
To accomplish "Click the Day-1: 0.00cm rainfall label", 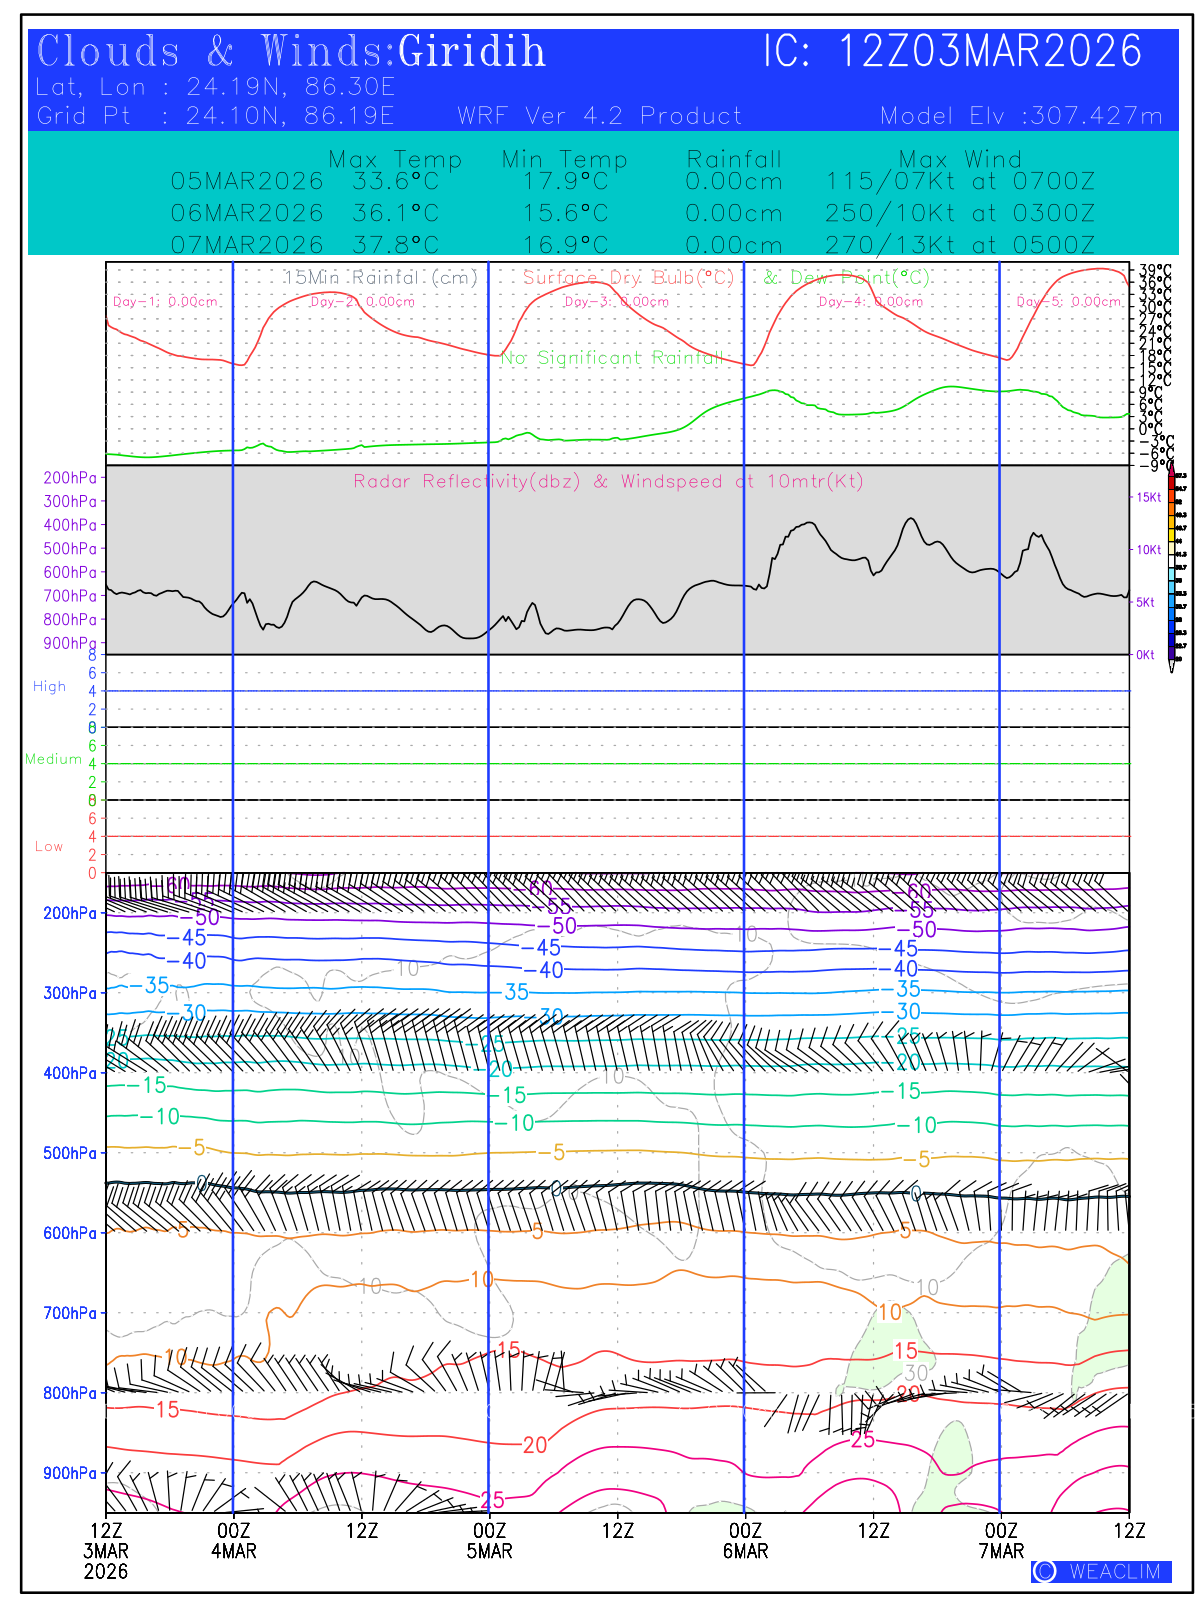I will tap(165, 302).
